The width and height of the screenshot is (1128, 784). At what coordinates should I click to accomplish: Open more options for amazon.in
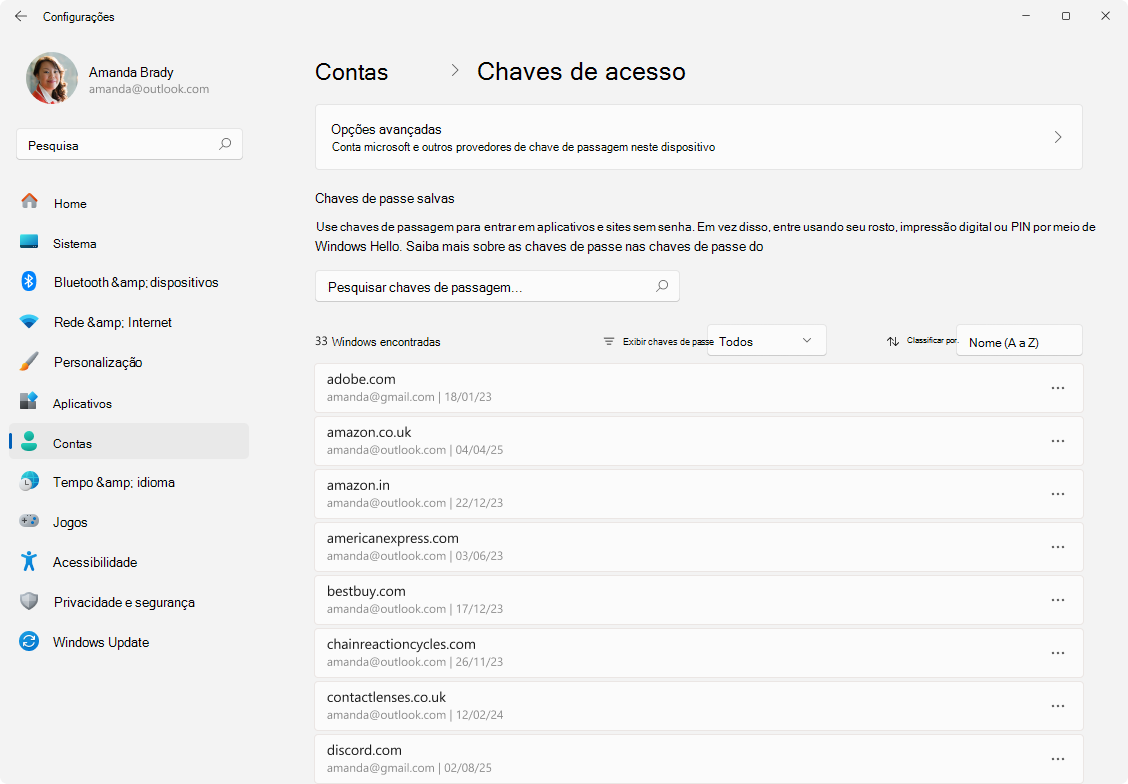click(x=1058, y=494)
